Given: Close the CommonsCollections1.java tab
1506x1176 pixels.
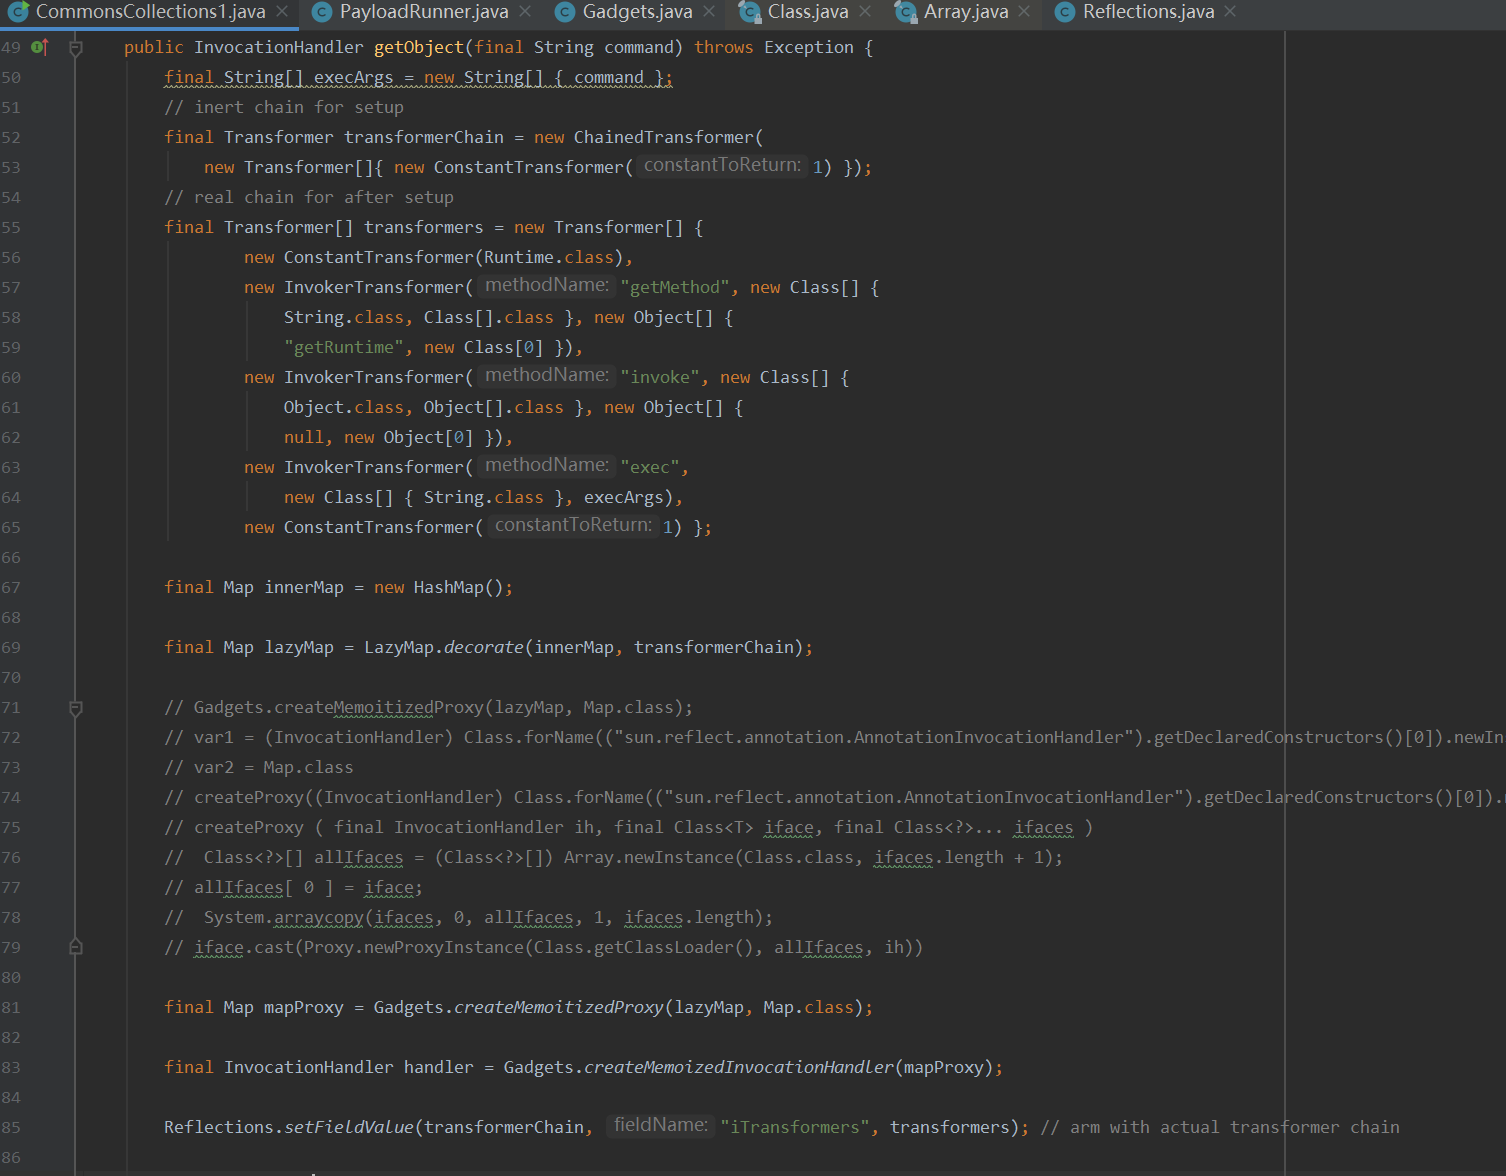Looking at the screenshot, I should [x=282, y=12].
